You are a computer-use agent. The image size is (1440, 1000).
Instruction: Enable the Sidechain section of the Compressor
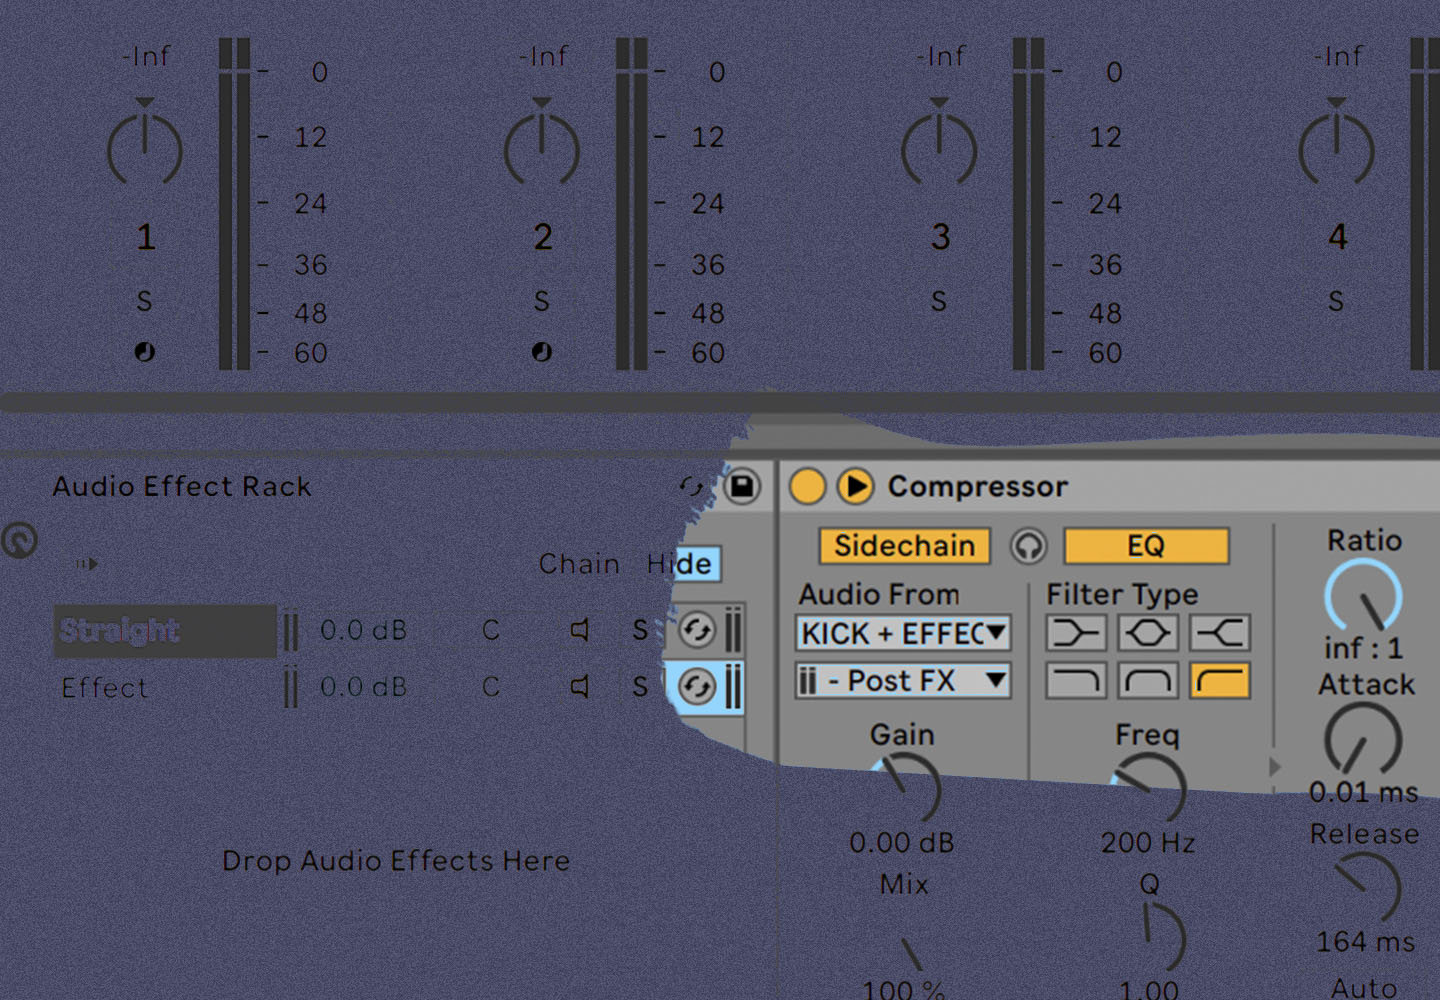(x=903, y=546)
